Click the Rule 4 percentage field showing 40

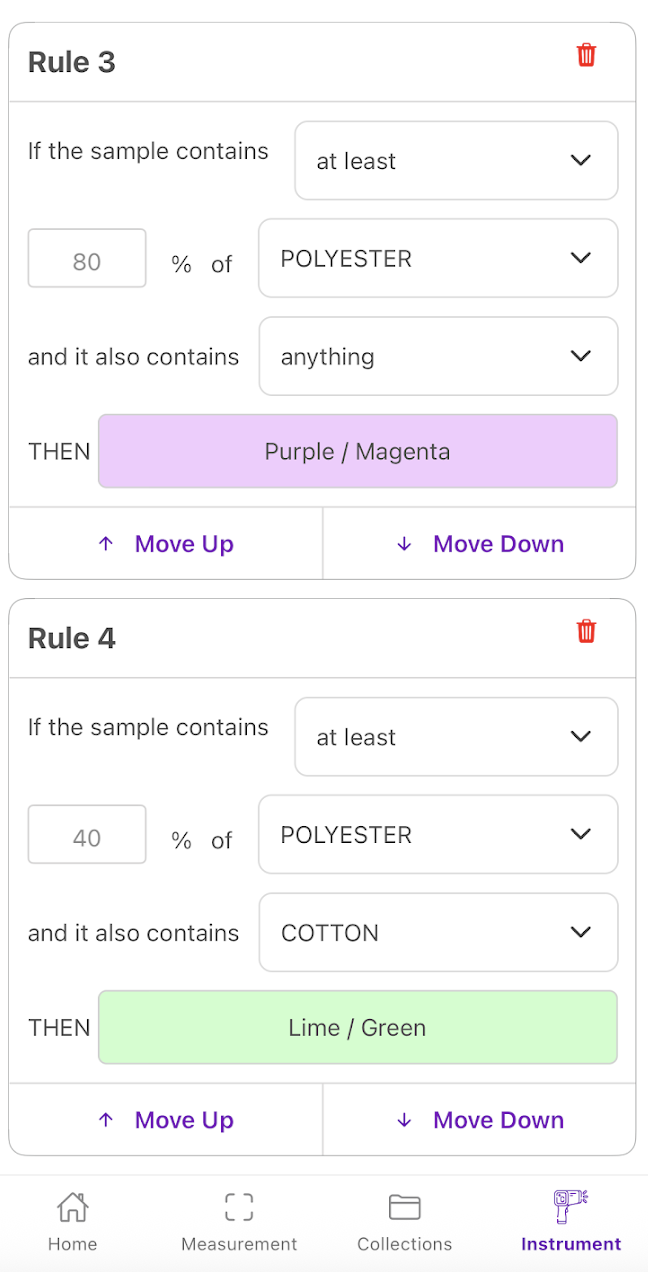[87, 835]
